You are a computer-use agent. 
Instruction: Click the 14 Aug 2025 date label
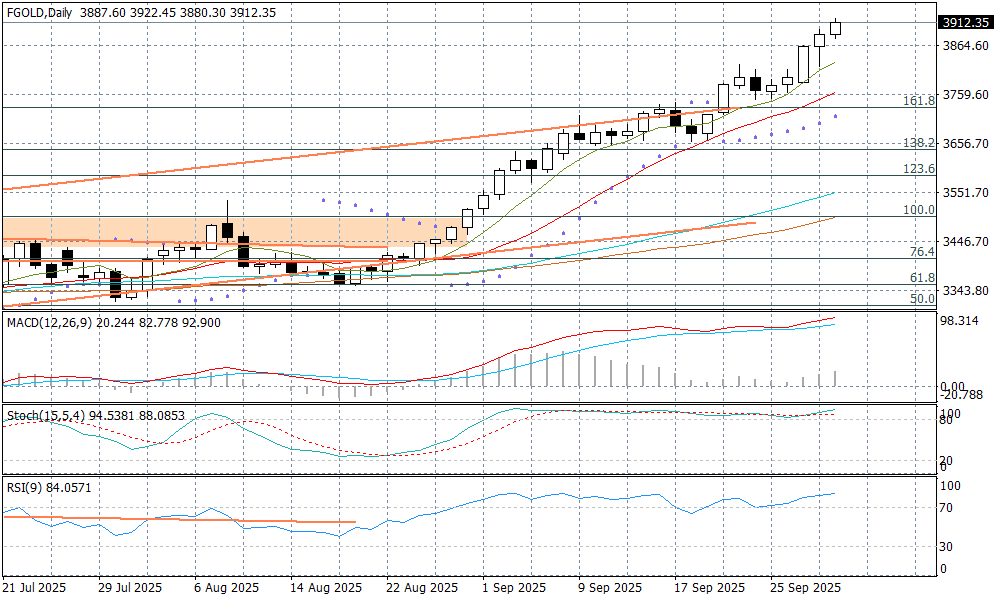click(x=323, y=587)
